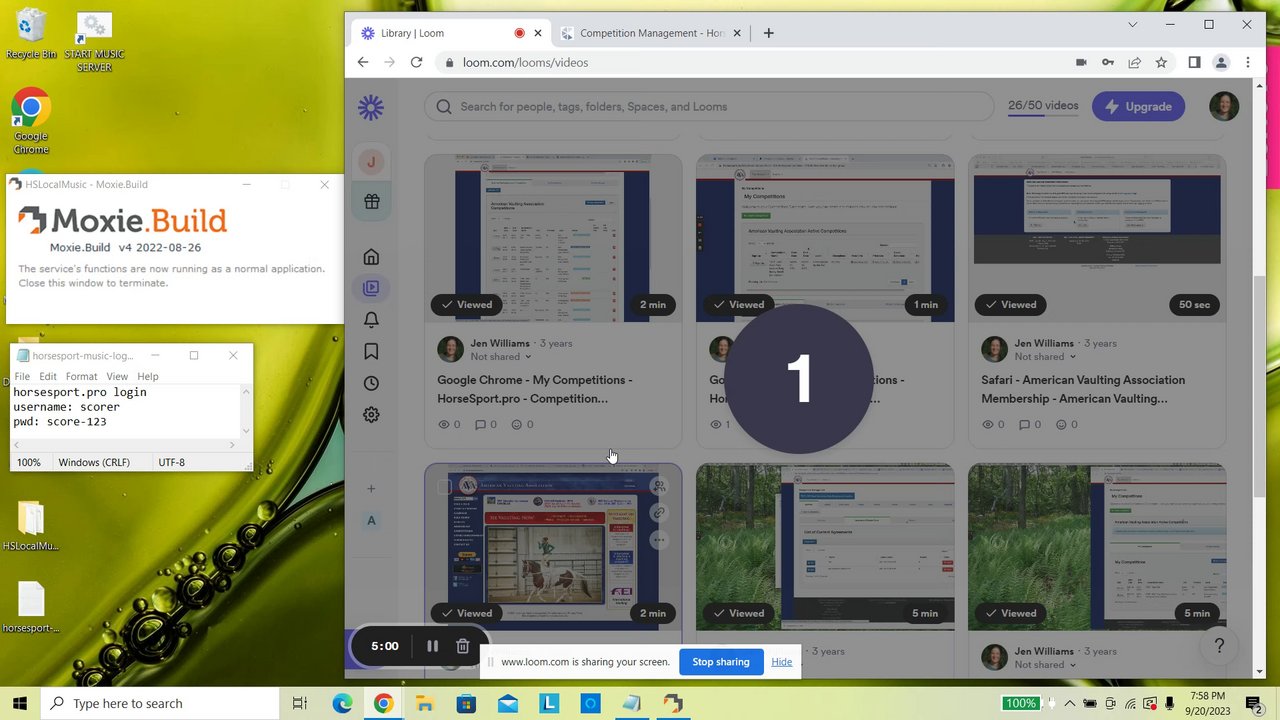Expand Not shared dropdown on Safari video

[x=1045, y=357]
